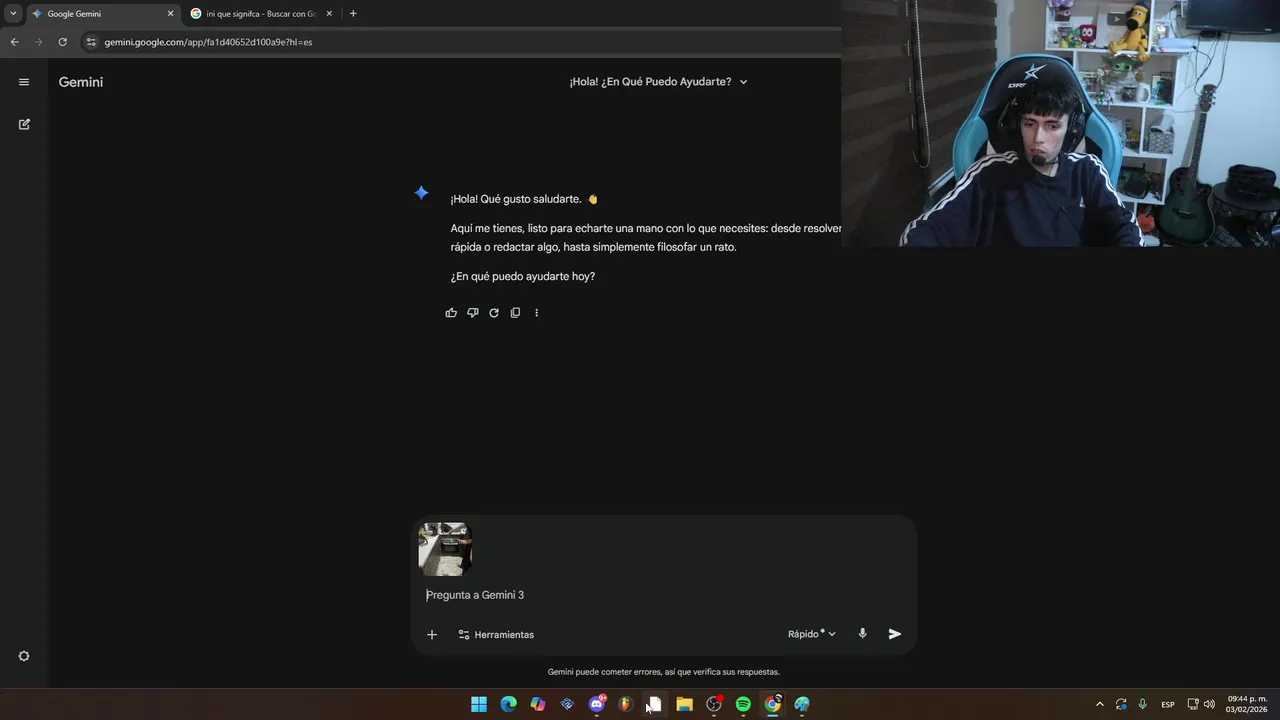Open the Gemini main menu hamburger icon
The height and width of the screenshot is (720, 1280).
(24, 82)
